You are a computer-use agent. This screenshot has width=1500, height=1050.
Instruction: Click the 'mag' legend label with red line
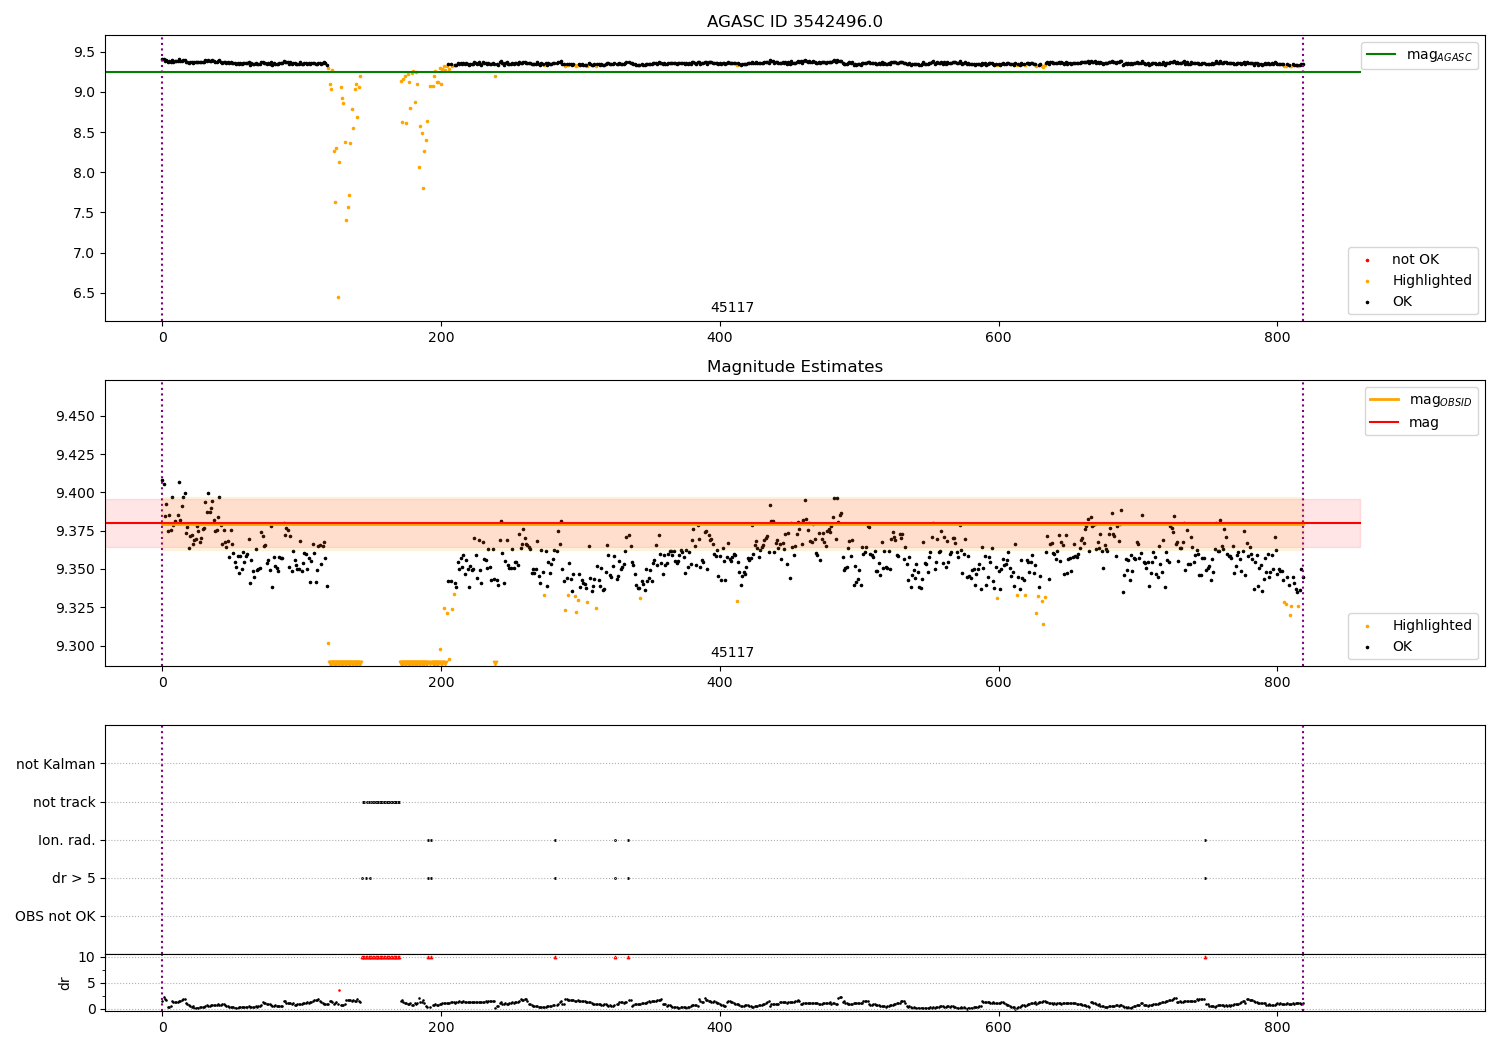[x=1424, y=422]
